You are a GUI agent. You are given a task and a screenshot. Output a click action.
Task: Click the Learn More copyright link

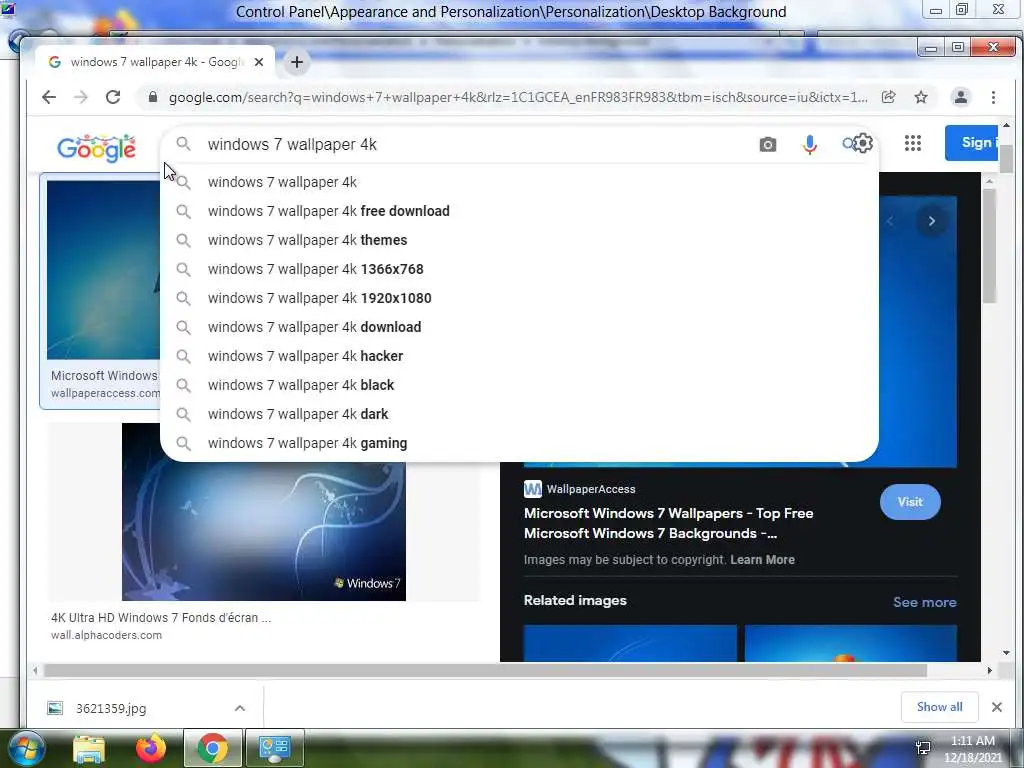click(x=762, y=560)
